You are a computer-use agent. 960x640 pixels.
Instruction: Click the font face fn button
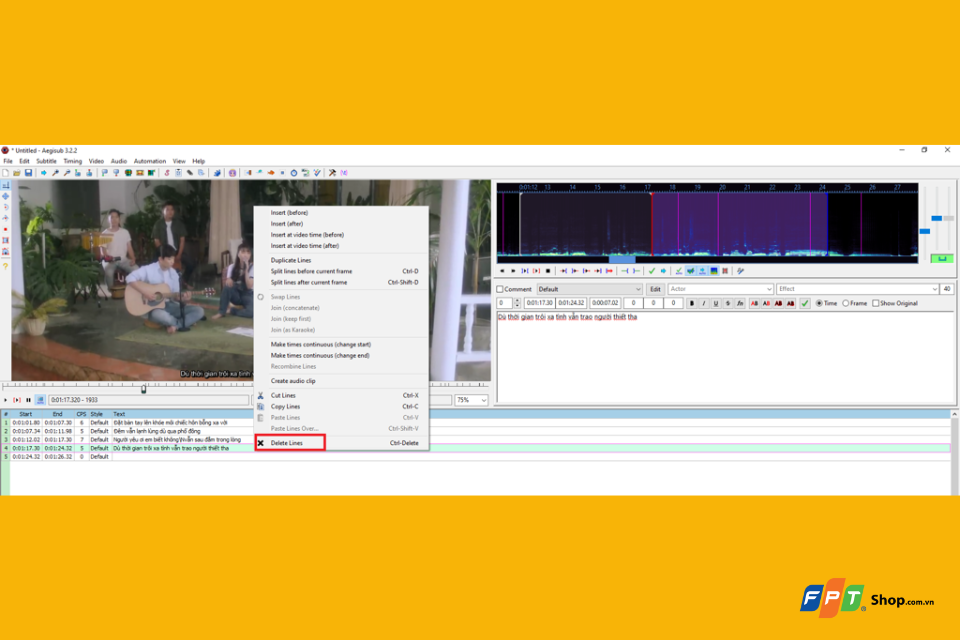point(740,303)
